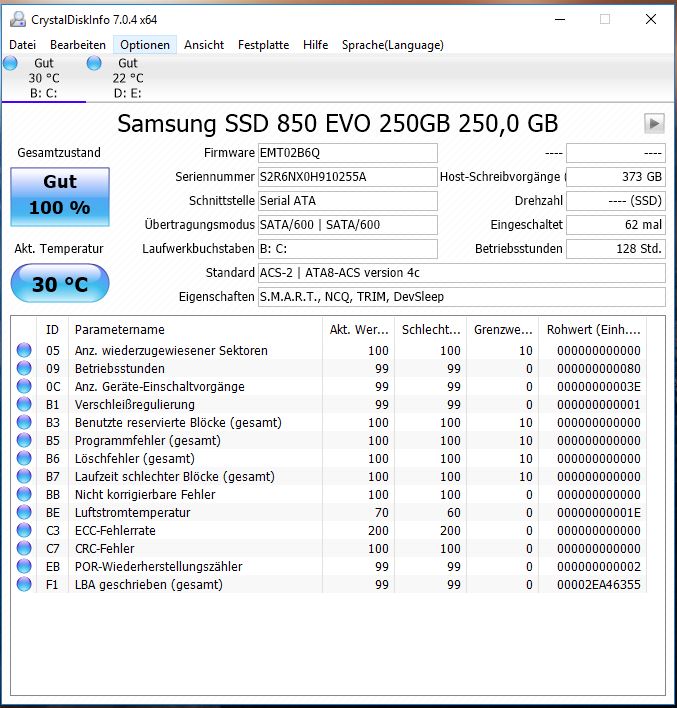Select the D: E: disk tab at 22 °C
The image size is (677, 708).
click(127, 78)
